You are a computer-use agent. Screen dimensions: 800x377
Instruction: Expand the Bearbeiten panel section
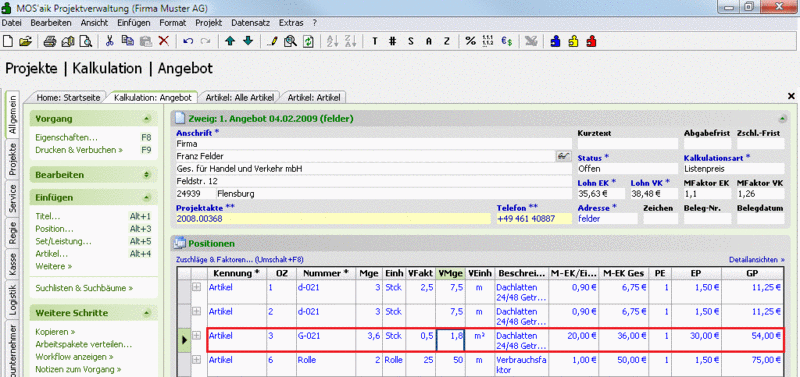[147, 175]
